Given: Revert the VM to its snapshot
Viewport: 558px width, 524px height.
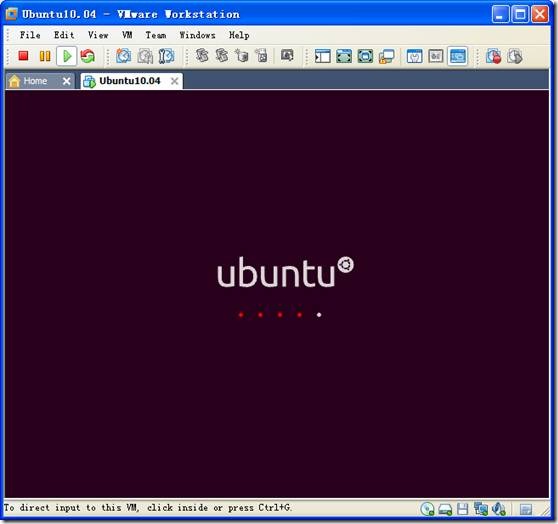Looking at the screenshot, I should [x=145, y=56].
